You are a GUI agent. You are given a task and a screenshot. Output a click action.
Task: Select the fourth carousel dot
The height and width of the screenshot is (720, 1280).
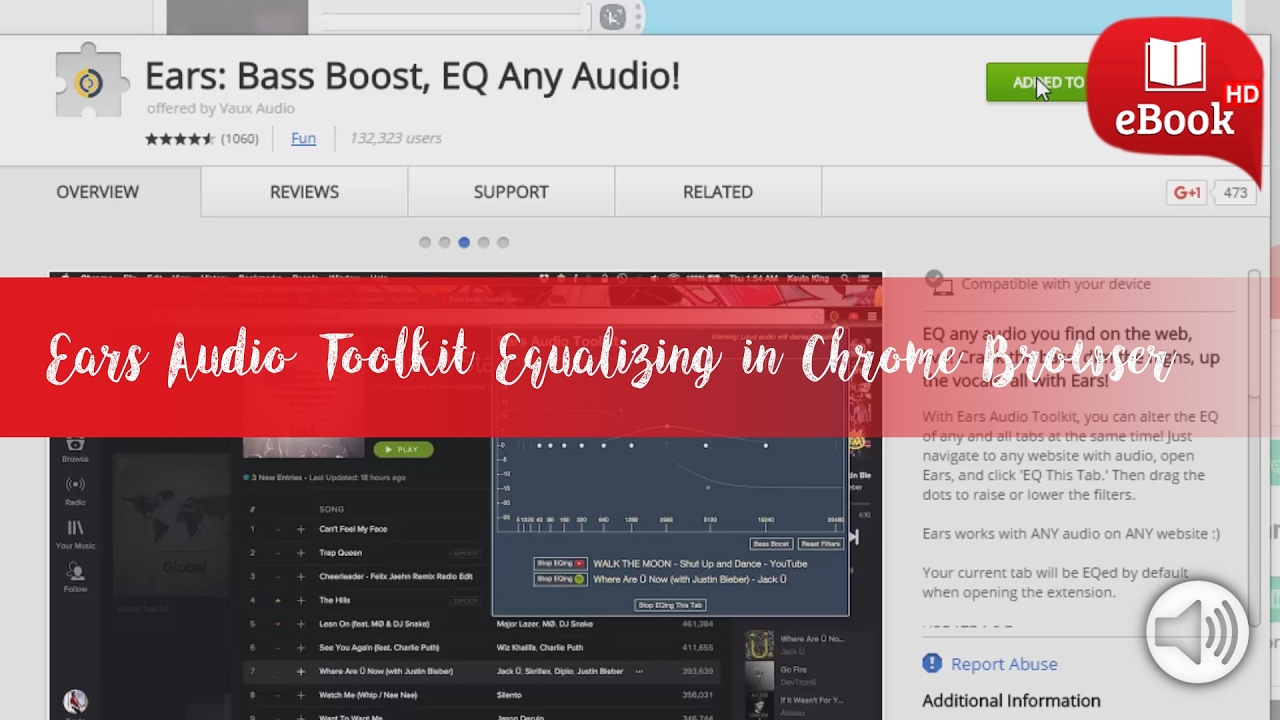tap(483, 243)
